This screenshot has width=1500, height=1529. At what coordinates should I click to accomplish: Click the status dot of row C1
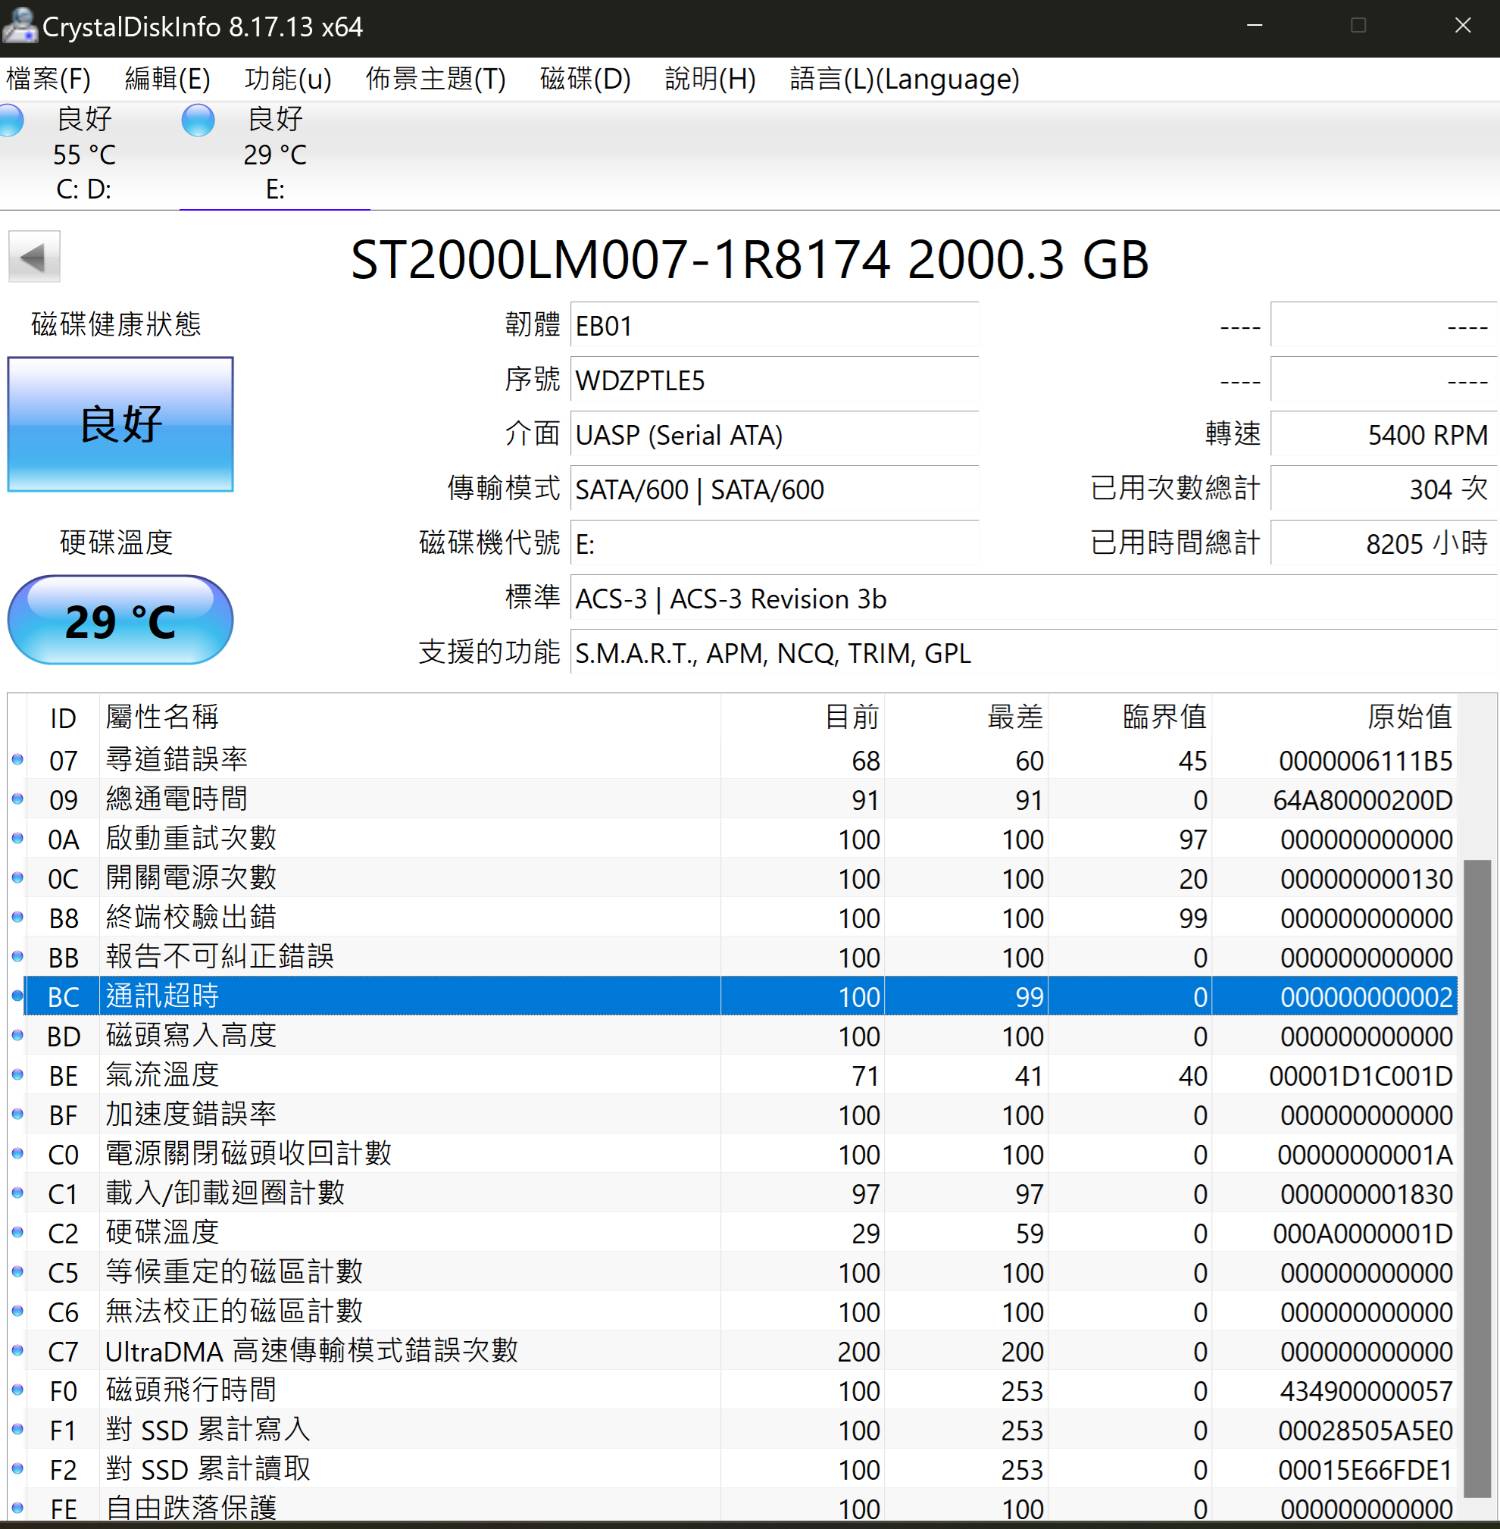(x=17, y=1193)
